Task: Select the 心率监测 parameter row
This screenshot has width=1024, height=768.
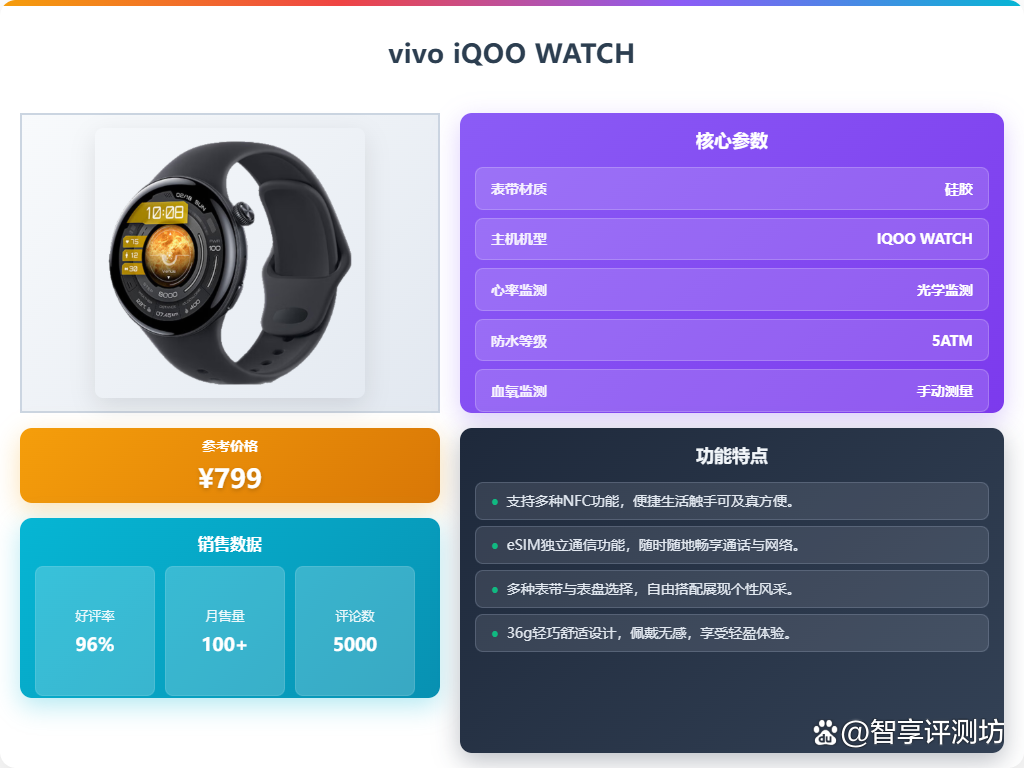Action: pyautogui.click(x=731, y=289)
